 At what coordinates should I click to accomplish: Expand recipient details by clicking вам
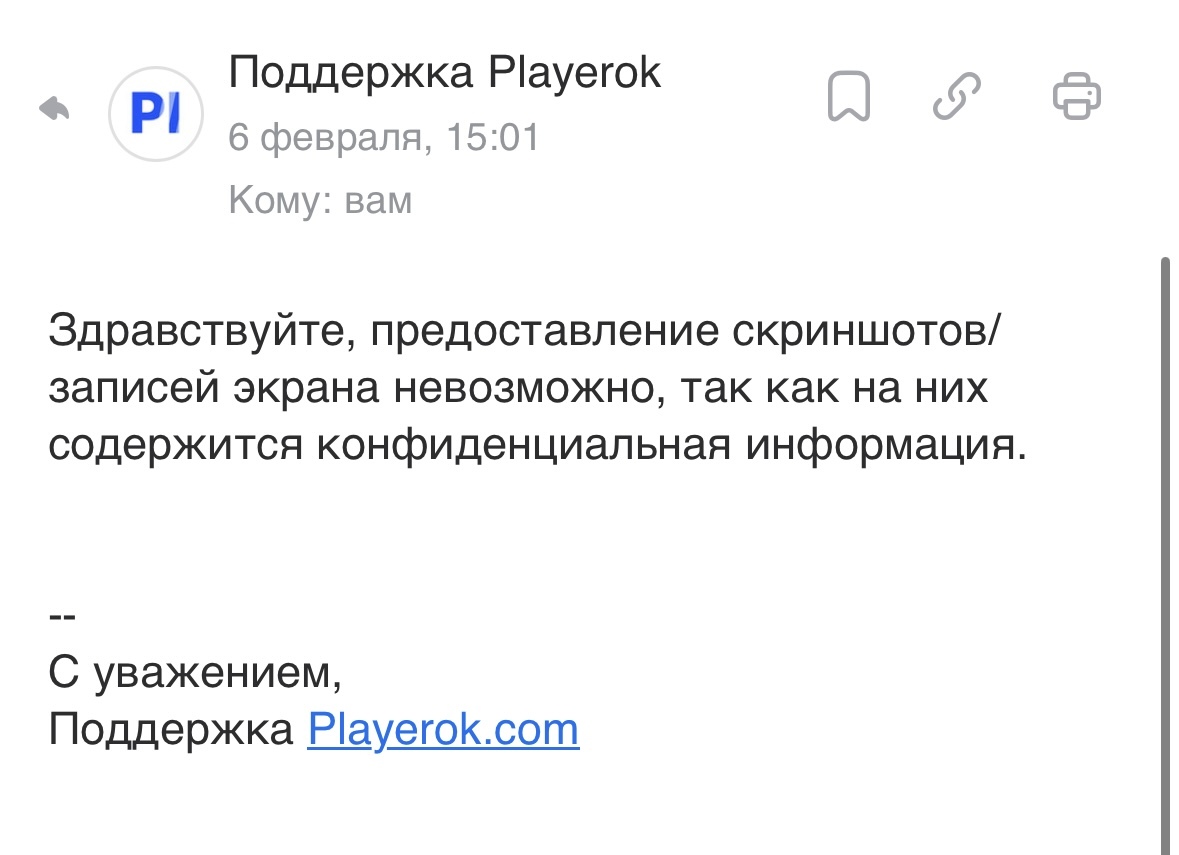(x=381, y=198)
